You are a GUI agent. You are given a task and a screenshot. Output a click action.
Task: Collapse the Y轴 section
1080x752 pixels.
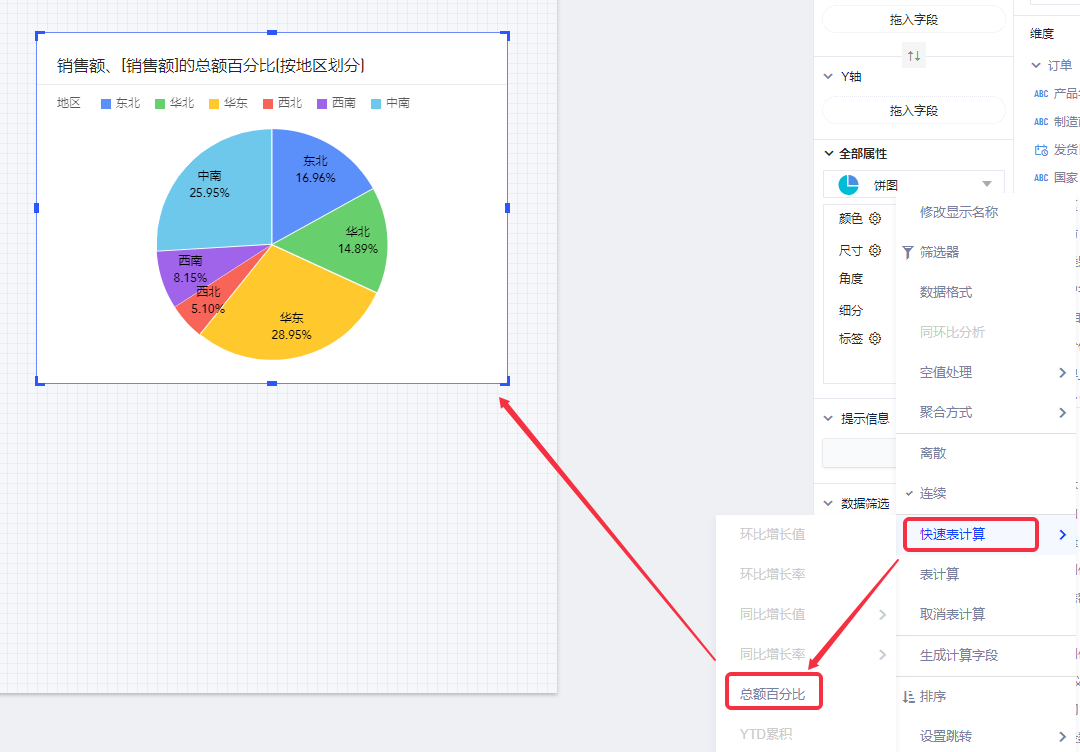tap(828, 76)
